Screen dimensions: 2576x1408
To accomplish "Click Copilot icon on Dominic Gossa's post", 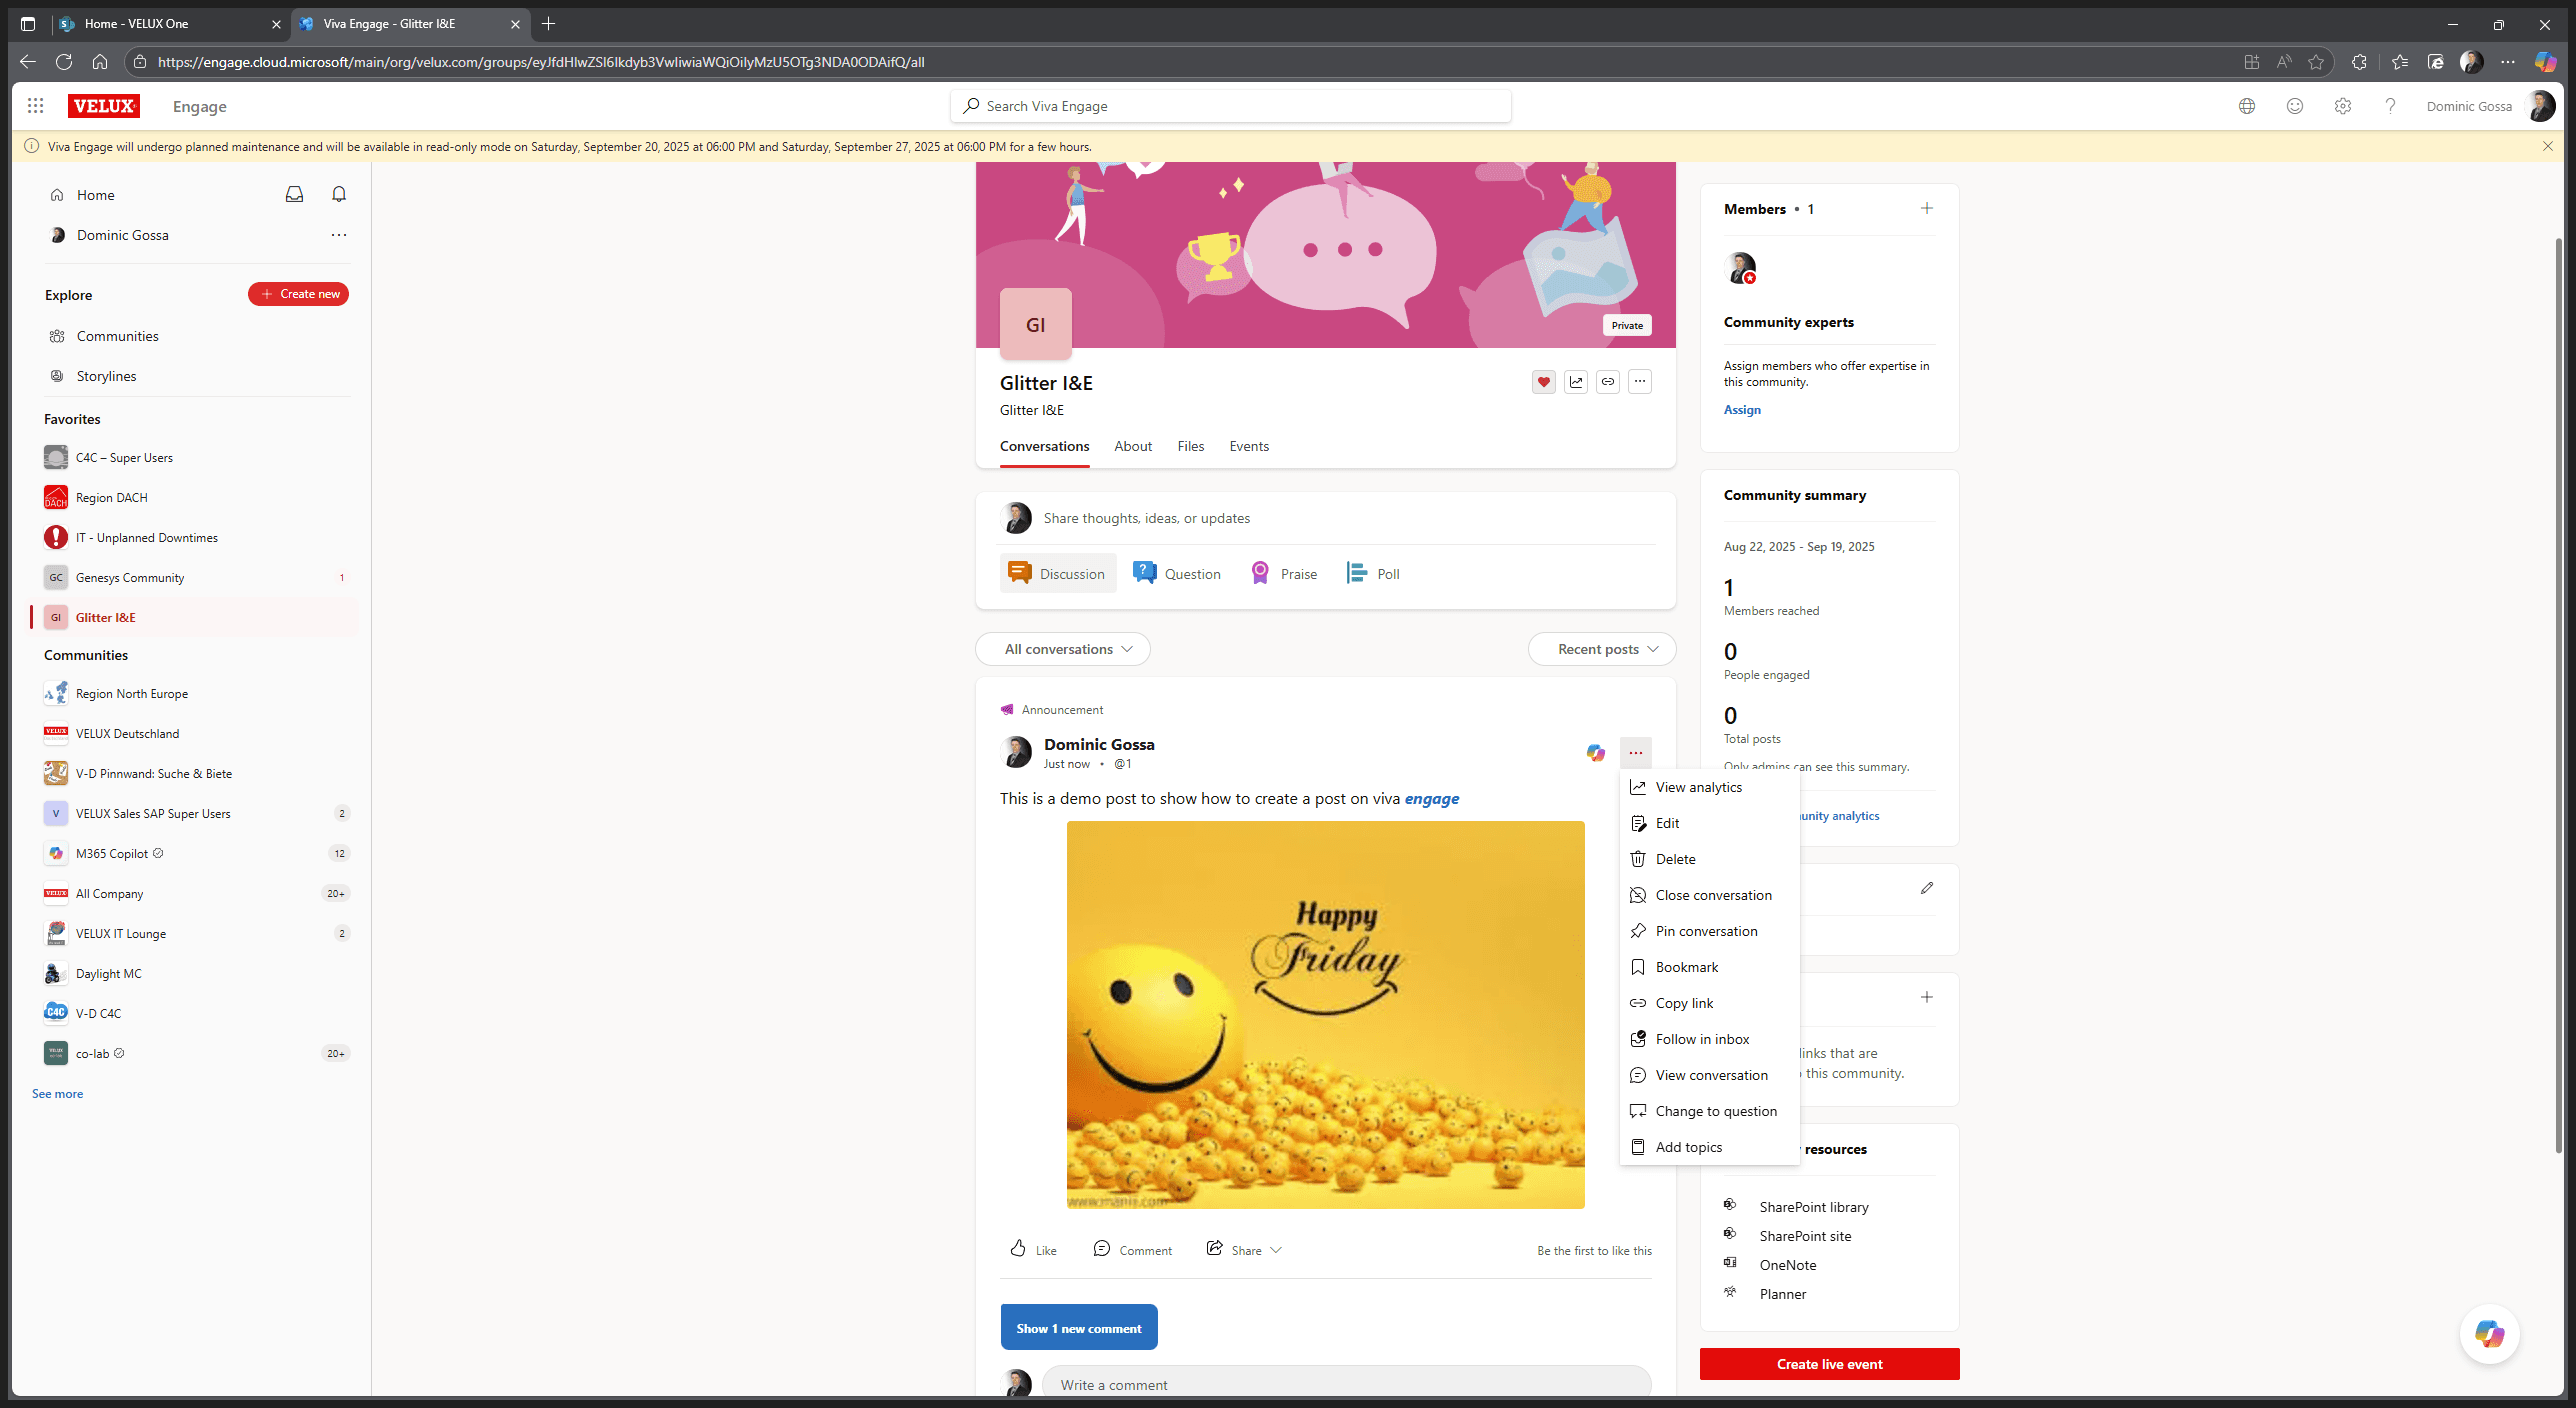I will tap(1596, 753).
